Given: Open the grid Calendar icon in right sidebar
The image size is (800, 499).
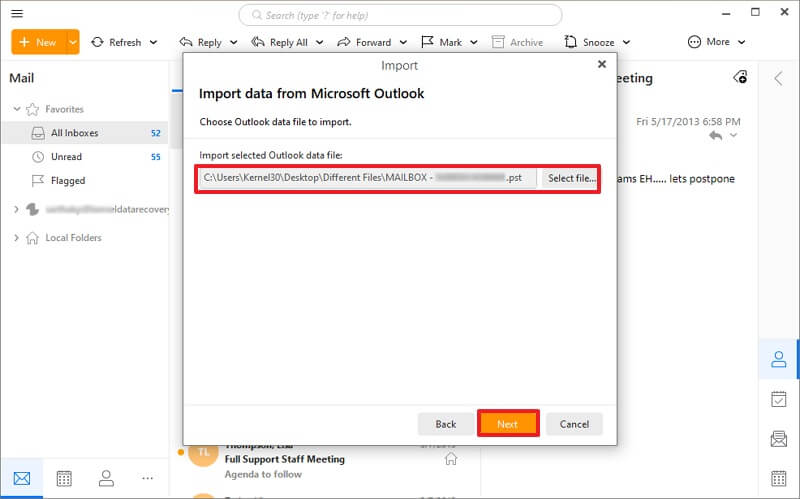Looking at the screenshot, I should click(x=779, y=479).
